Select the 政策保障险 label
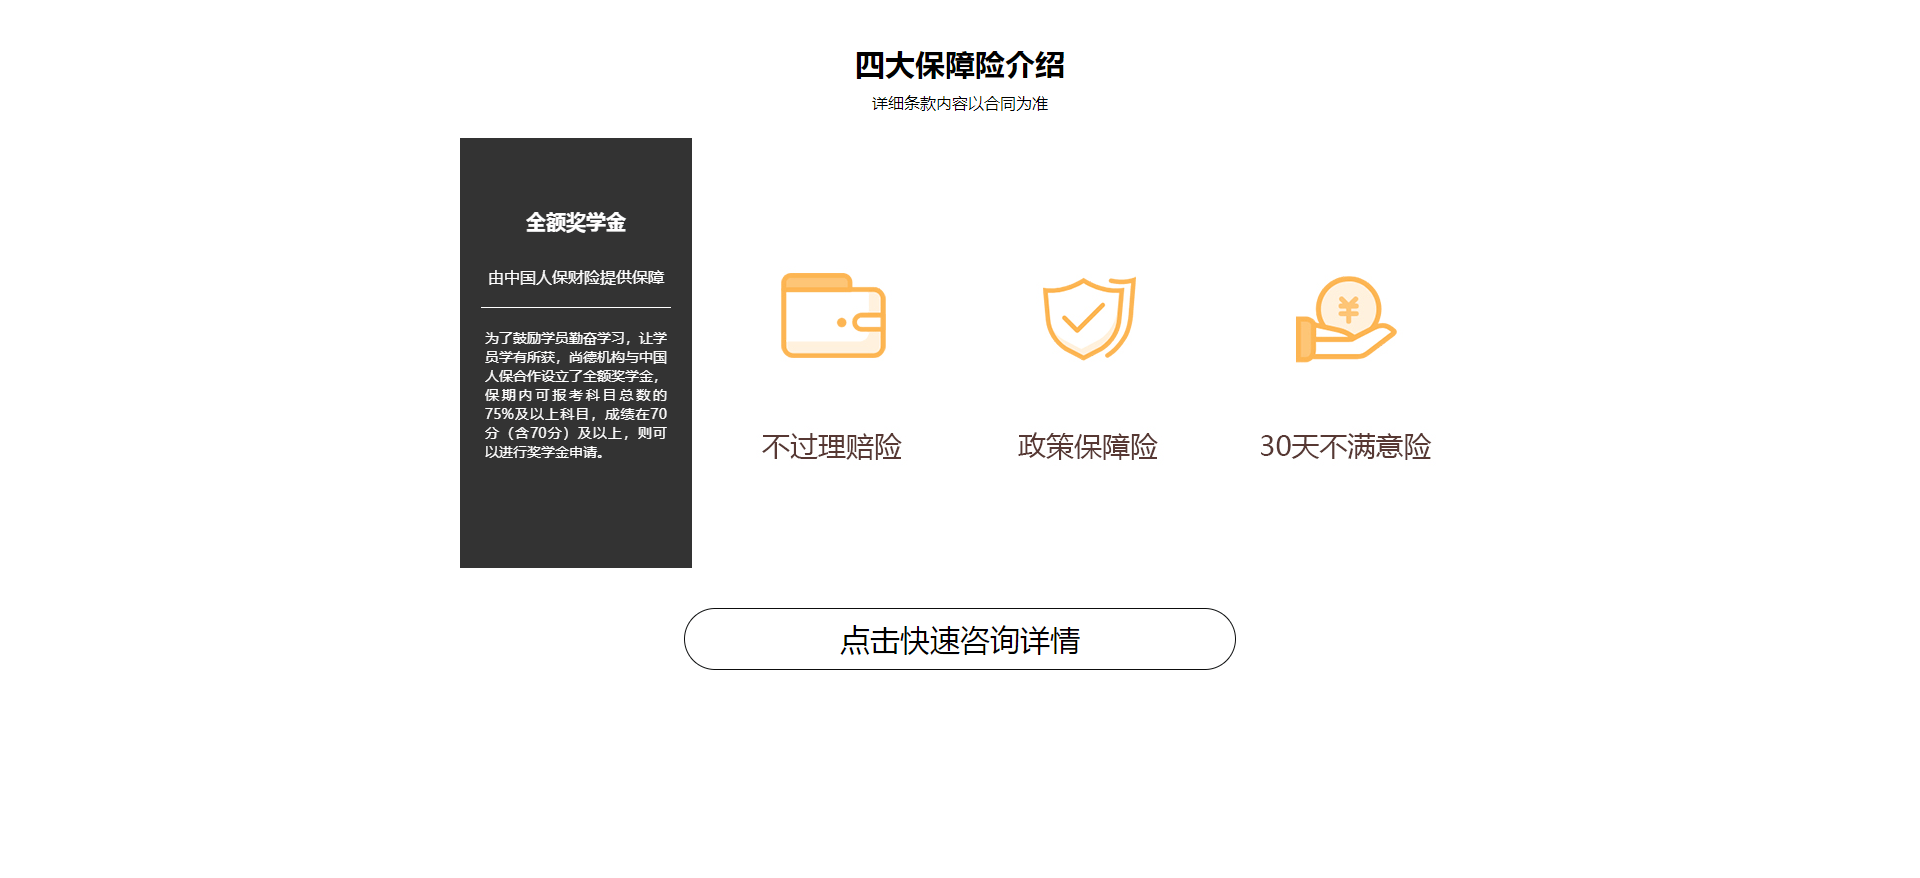The width and height of the screenshot is (1920, 878). pos(1088,446)
